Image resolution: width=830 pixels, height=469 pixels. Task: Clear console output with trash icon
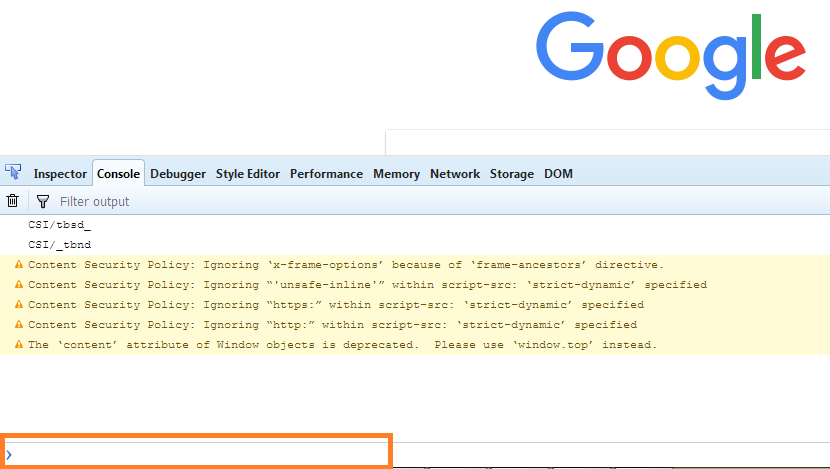(13, 201)
